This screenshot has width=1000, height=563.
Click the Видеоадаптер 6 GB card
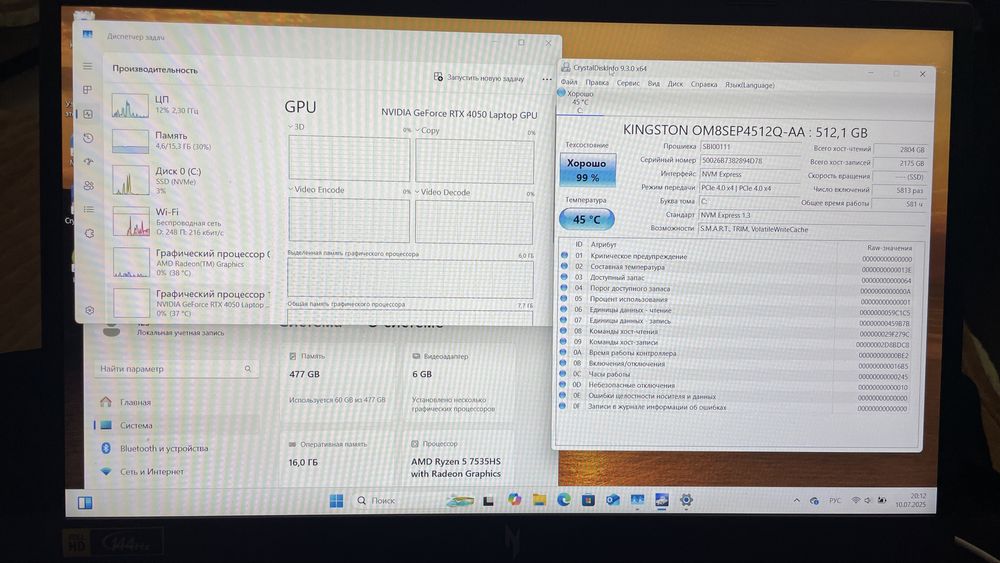pos(459,383)
